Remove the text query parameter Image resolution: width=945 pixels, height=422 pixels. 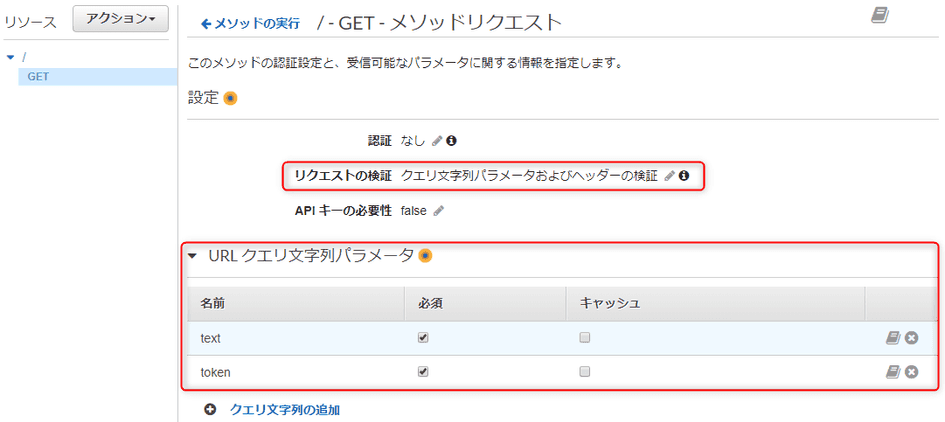click(x=911, y=338)
